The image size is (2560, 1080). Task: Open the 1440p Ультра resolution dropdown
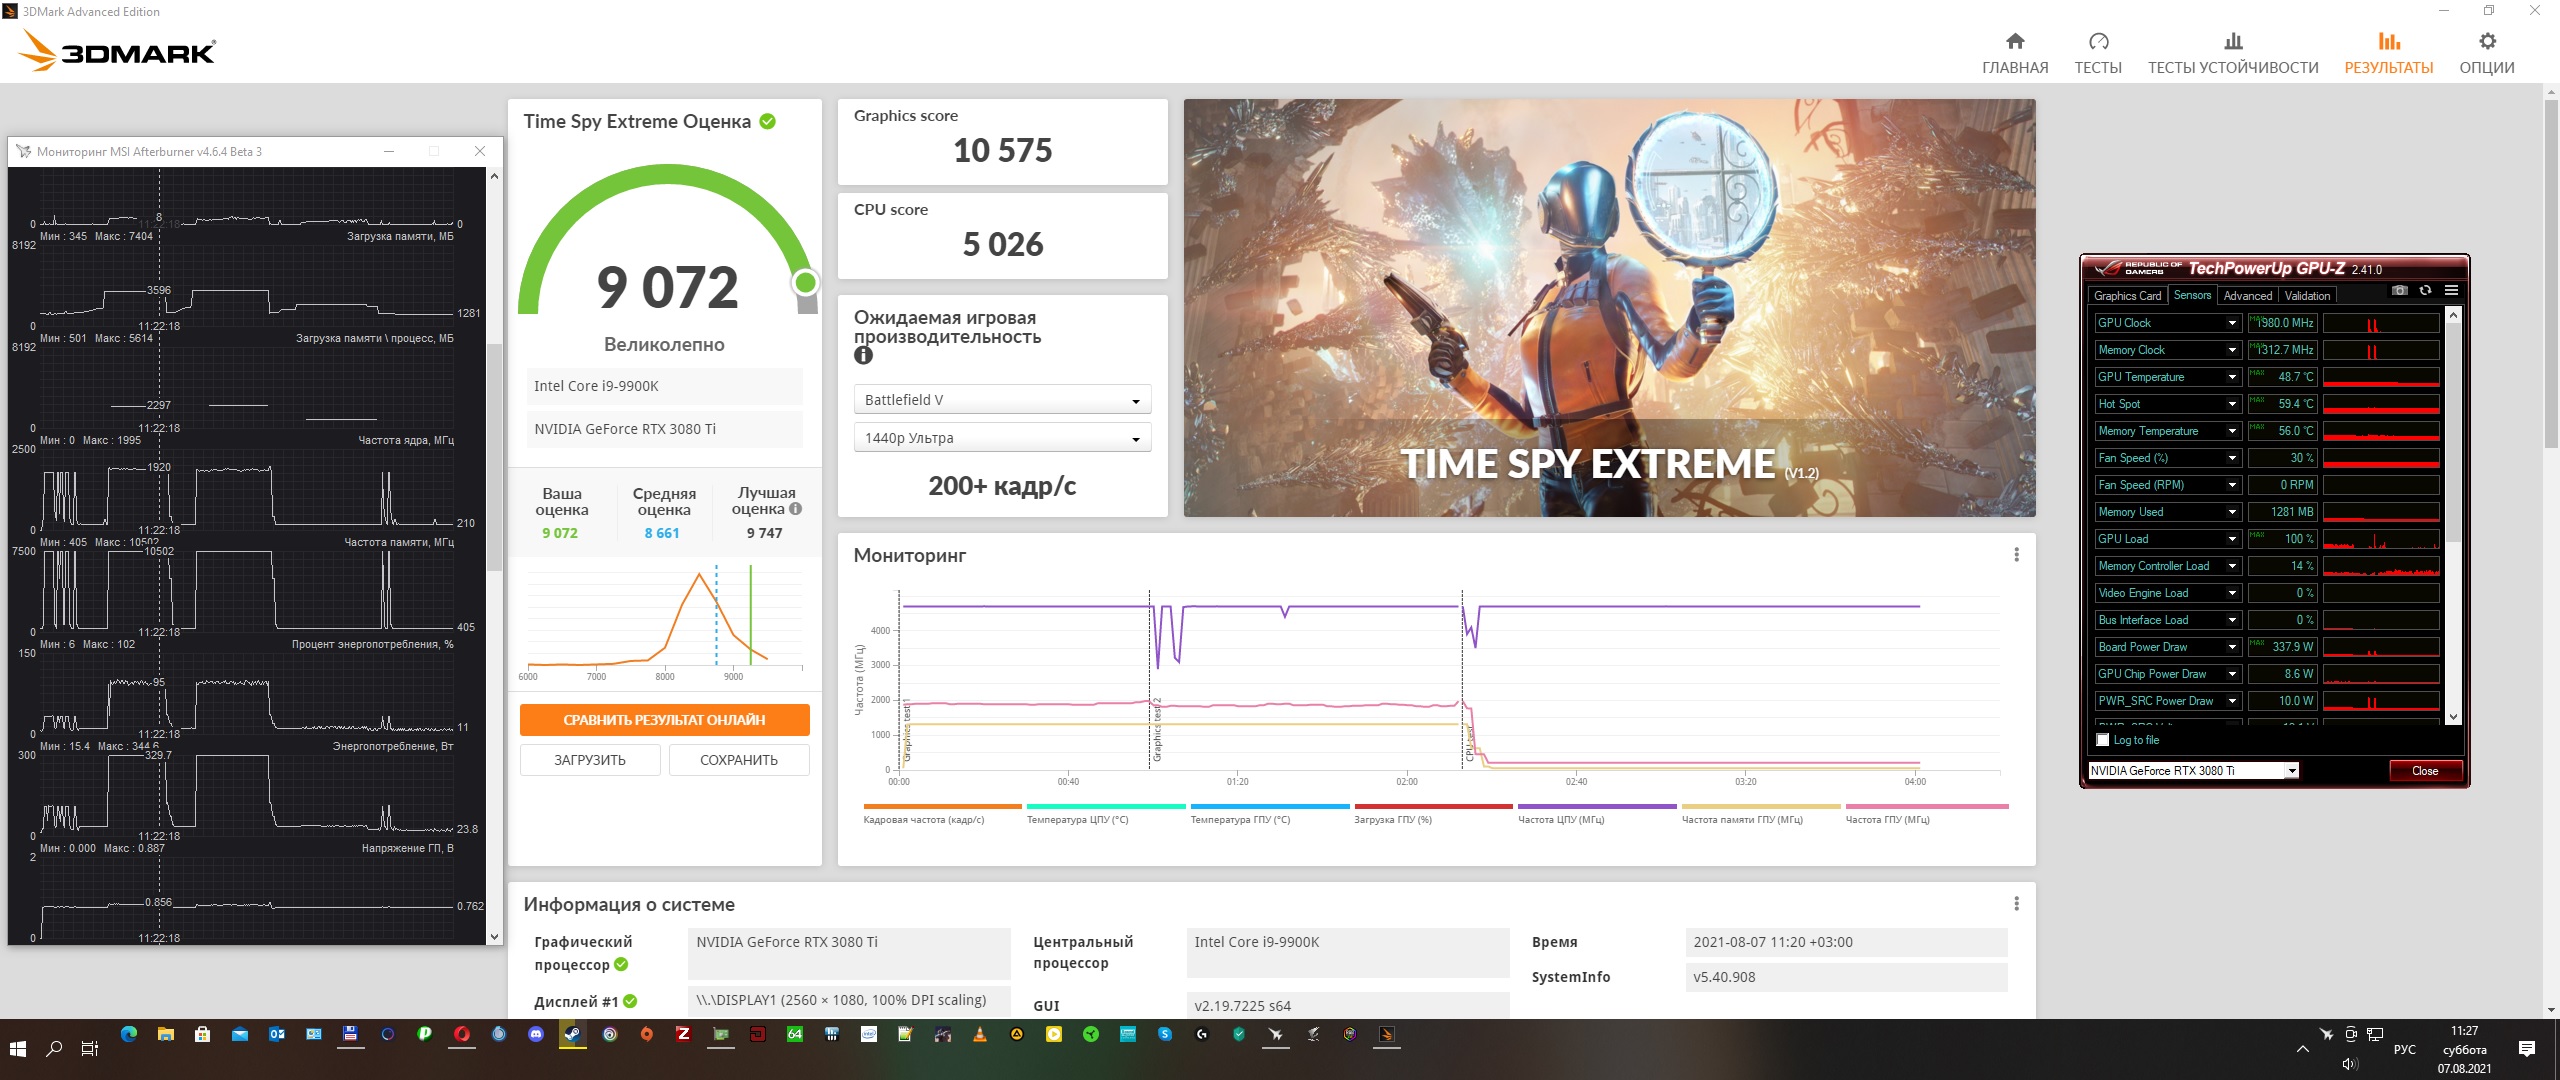[1002, 438]
